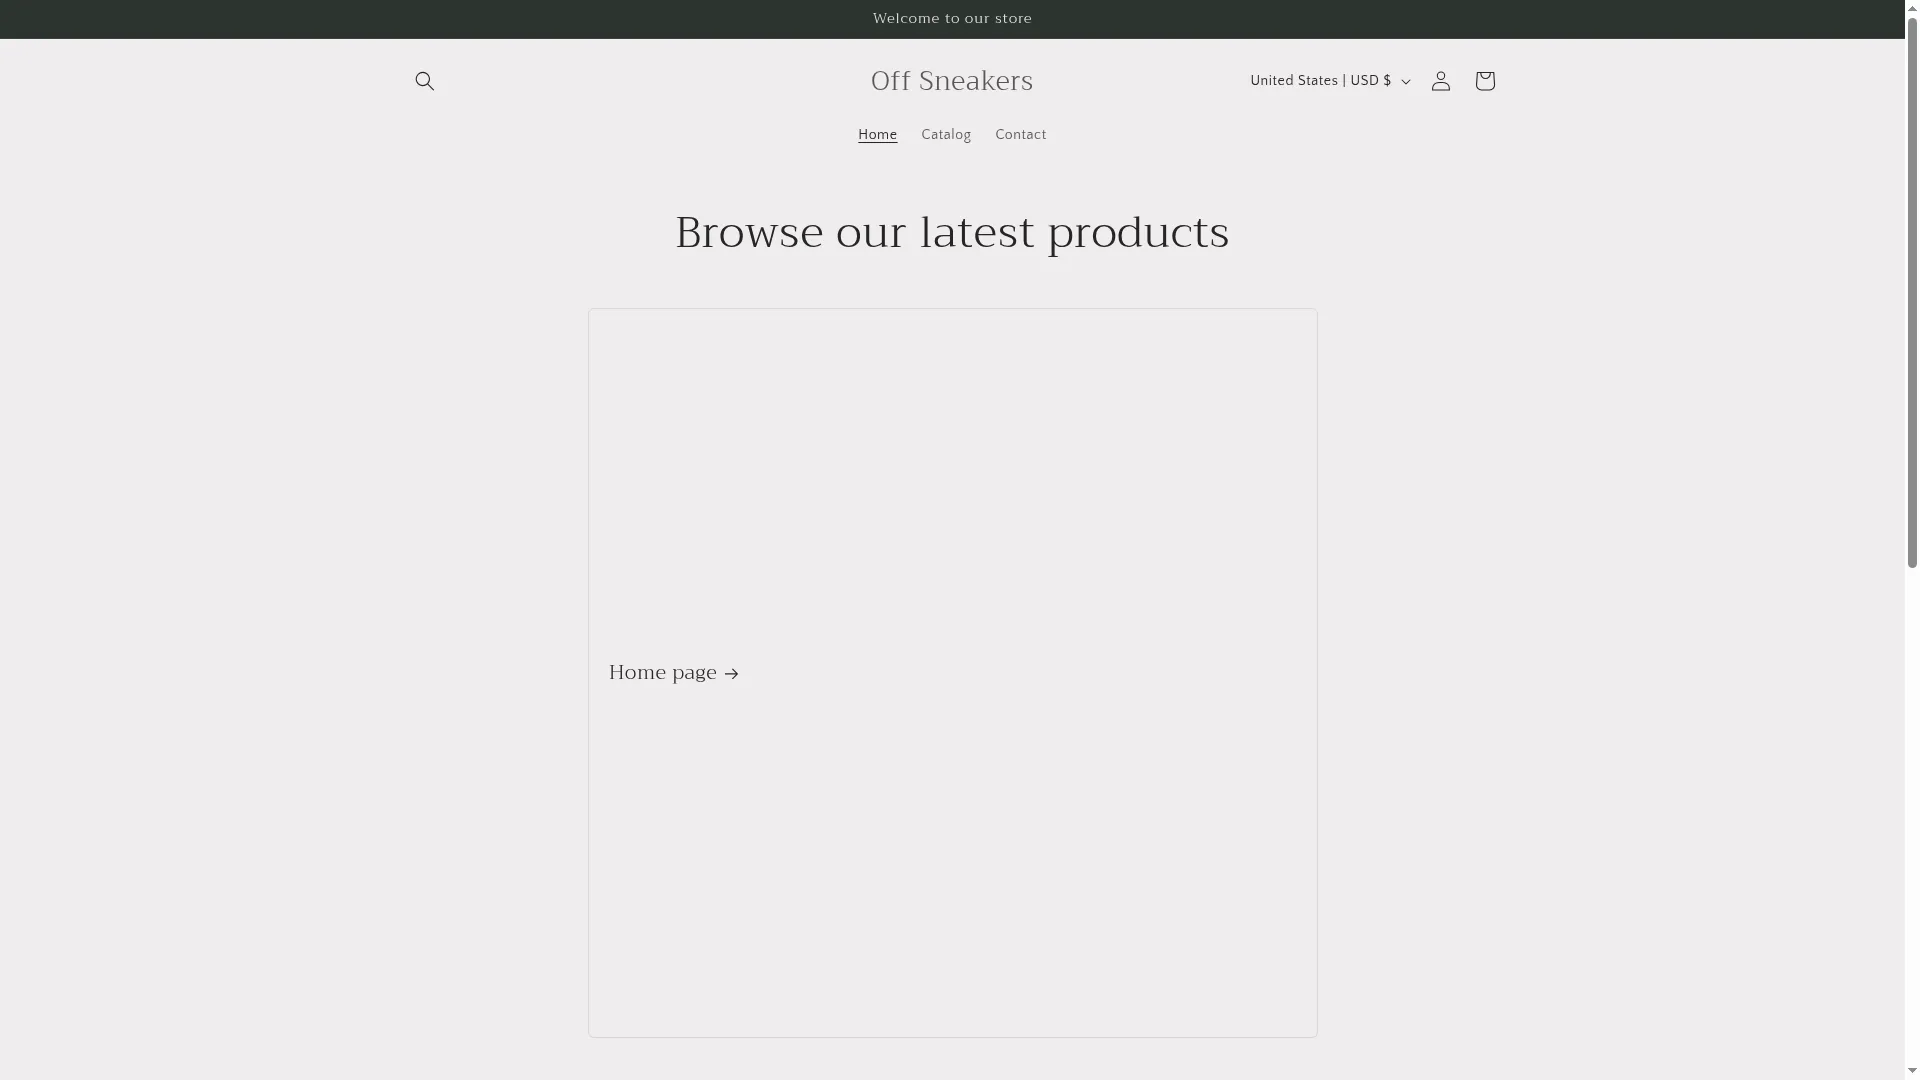Open the account log in icon
The height and width of the screenshot is (1080, 1920).
1440,81
